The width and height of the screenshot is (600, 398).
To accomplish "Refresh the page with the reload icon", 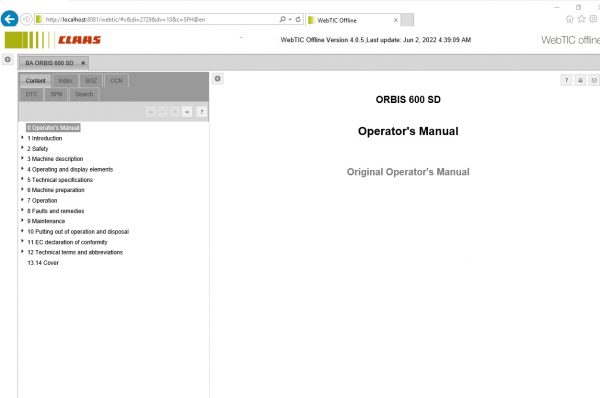I will coord(298,19).
